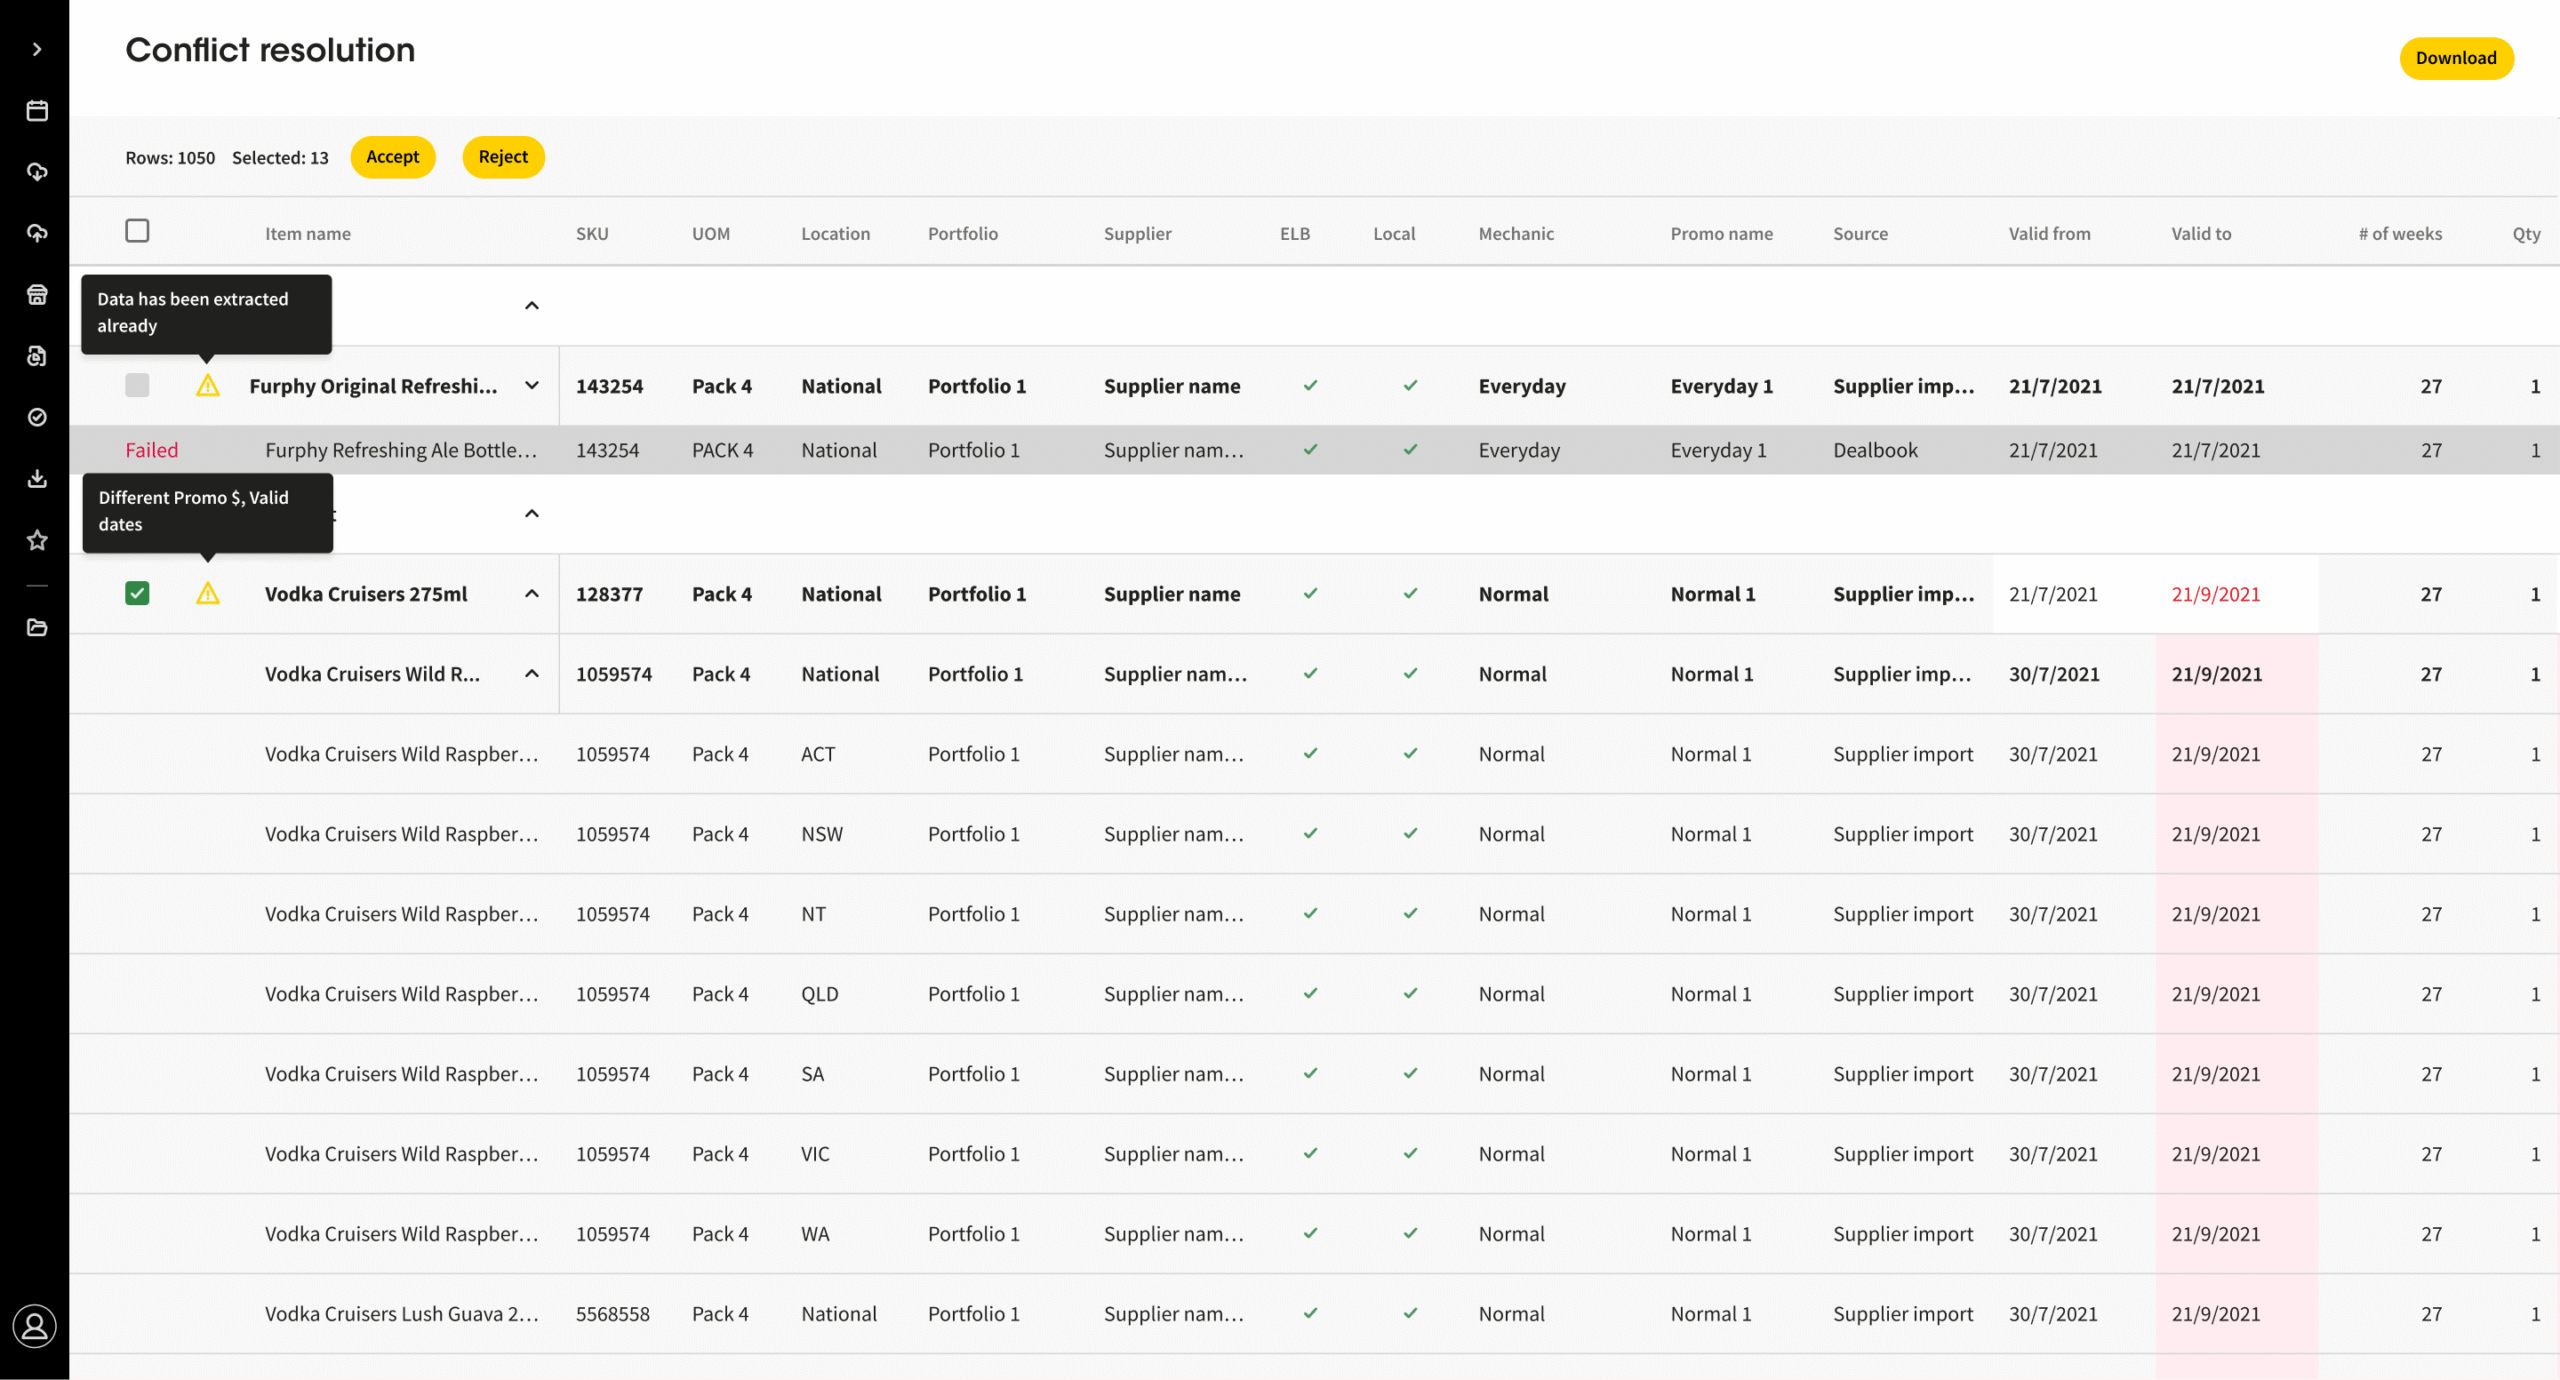The width and height of the screenshot is (2560, 1380).
Task: Click warning icon on Vodka Cruisers 275ml row
Action: pos(208,594)
